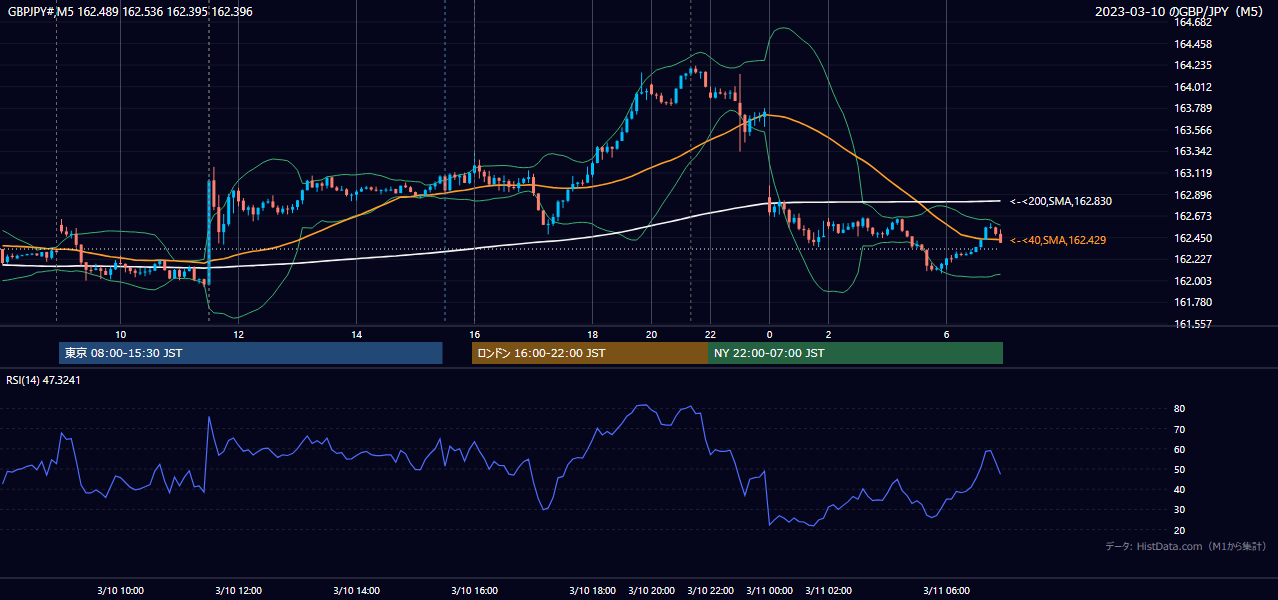Click hour label 16 under the price chart
Screen dimensions: 1278x600
click(x=475, y=334)
